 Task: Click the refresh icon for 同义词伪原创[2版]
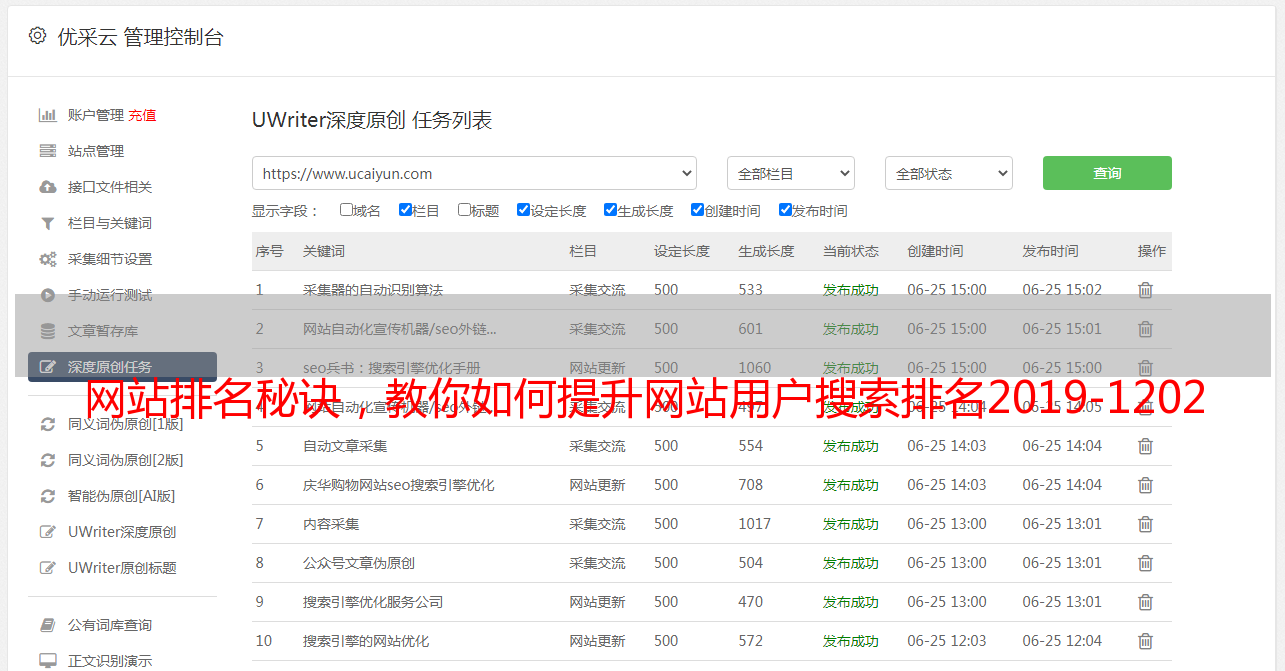(47, 460)
